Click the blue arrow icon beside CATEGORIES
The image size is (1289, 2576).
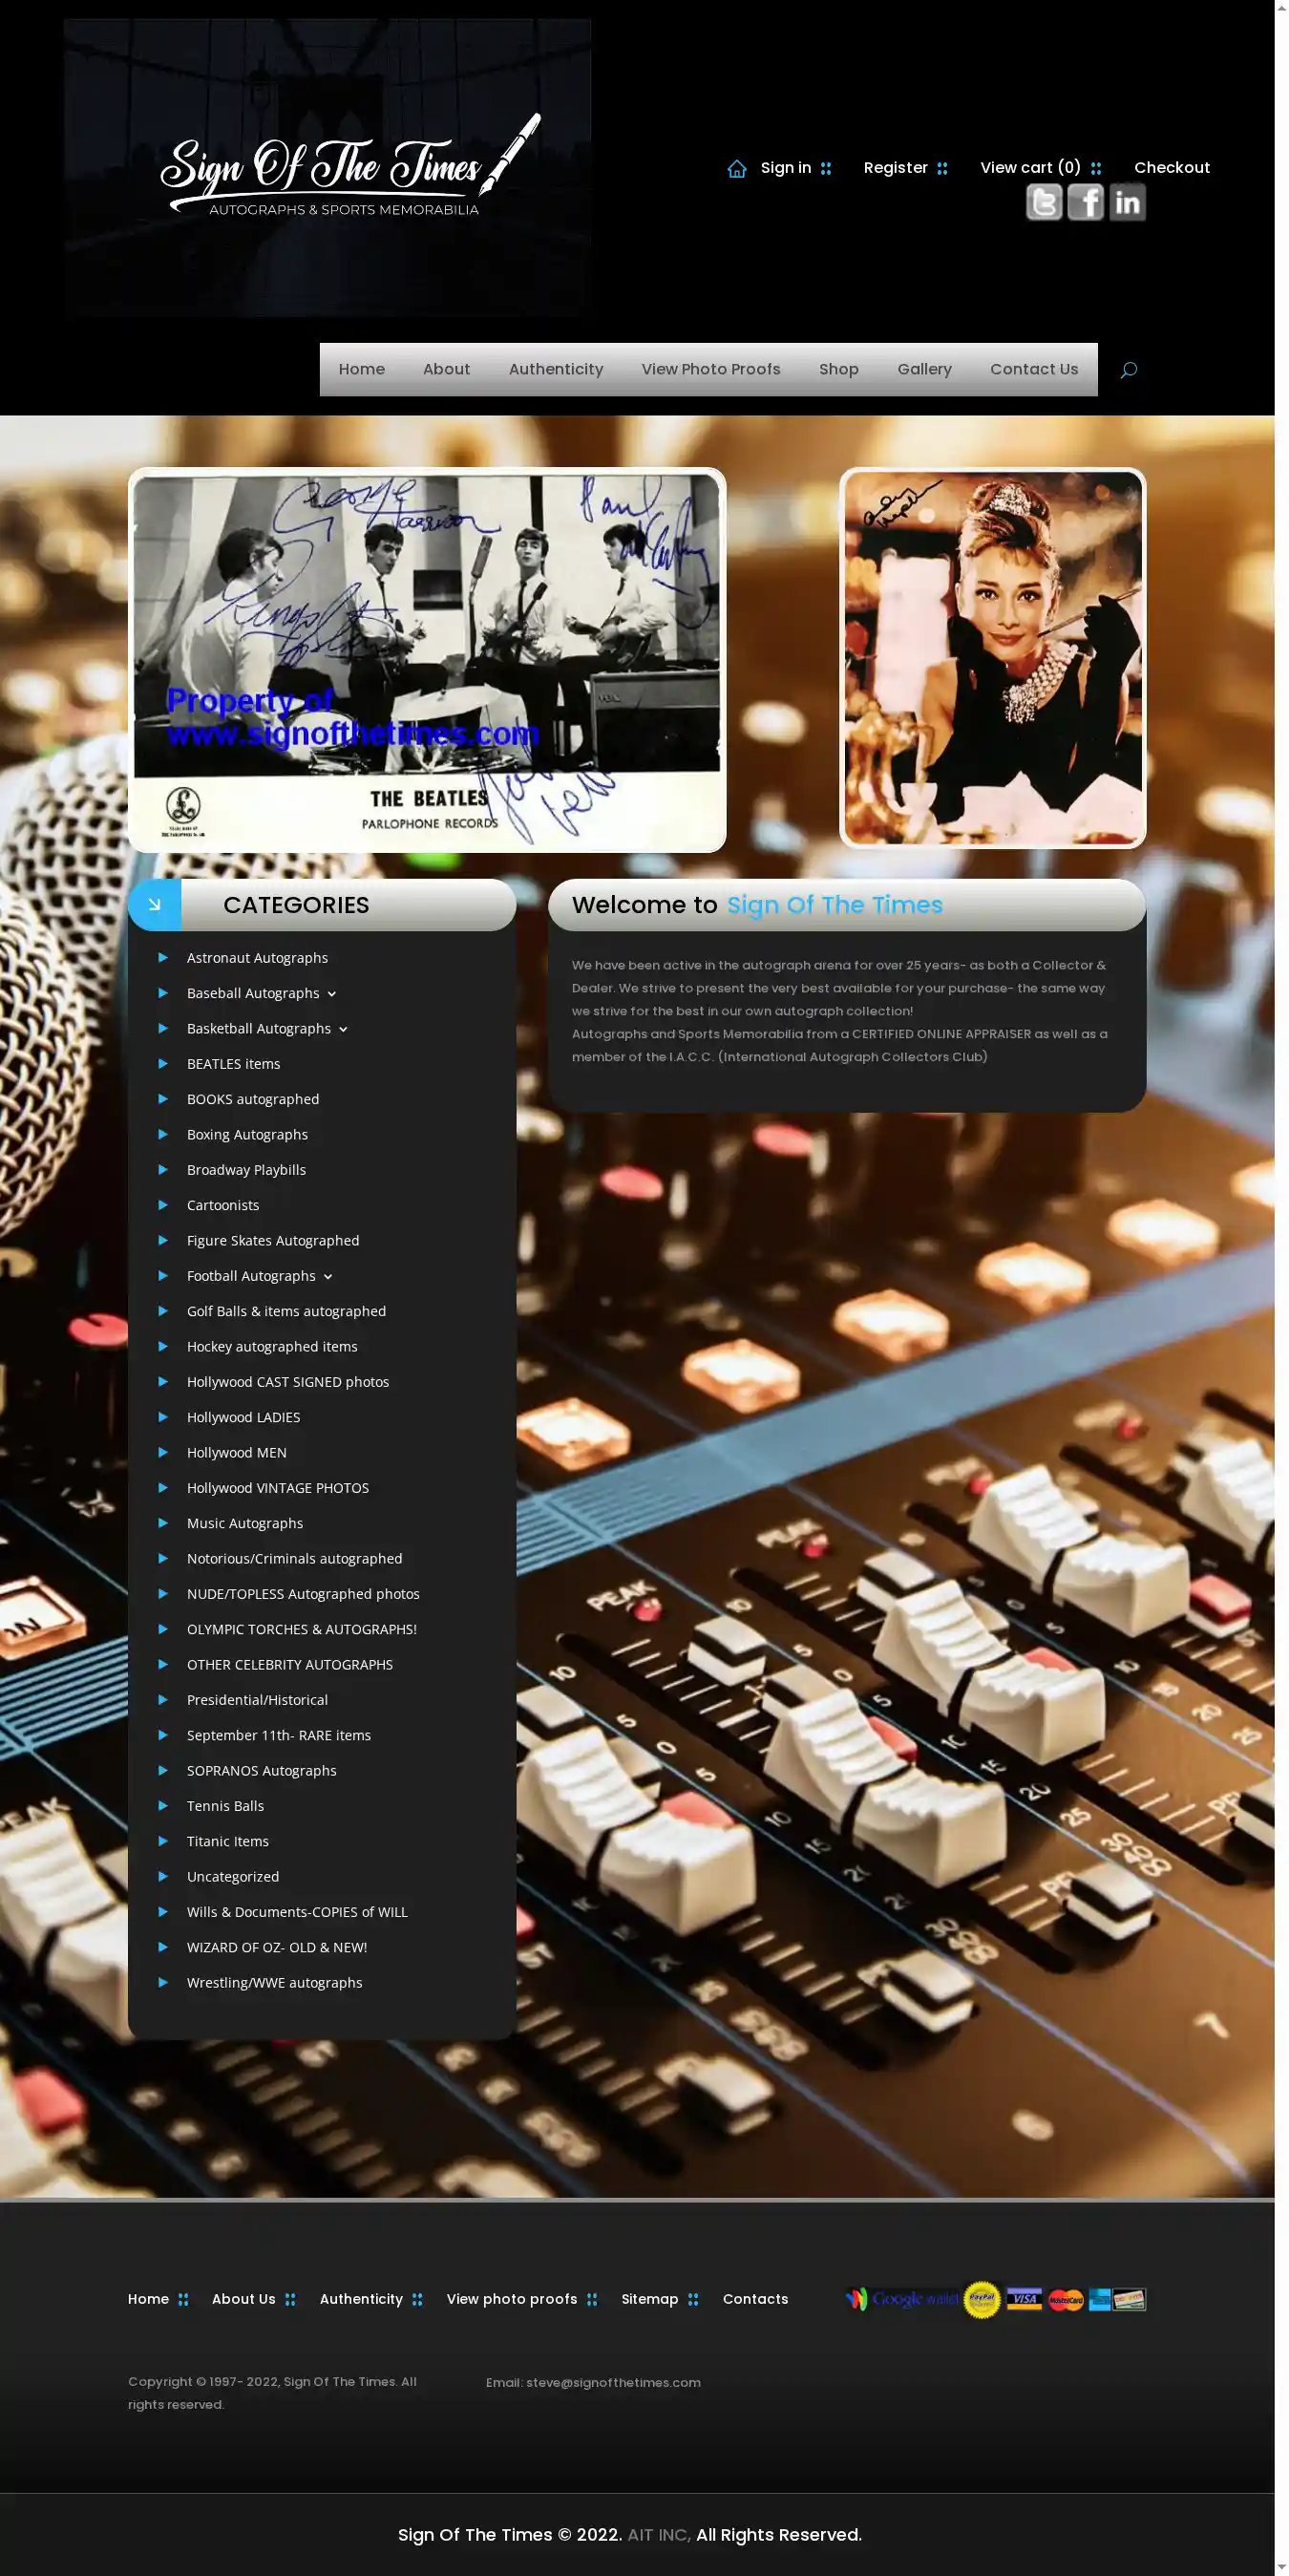pyautogui.click(x=155, y=905)
